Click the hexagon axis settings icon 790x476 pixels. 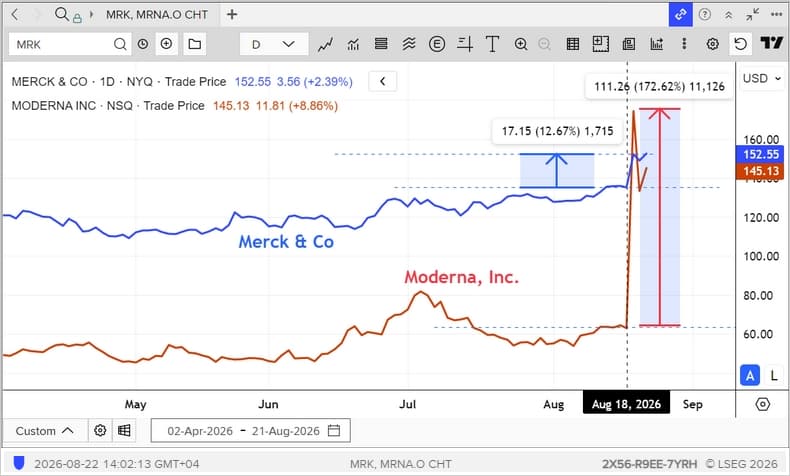coord(763,404)
